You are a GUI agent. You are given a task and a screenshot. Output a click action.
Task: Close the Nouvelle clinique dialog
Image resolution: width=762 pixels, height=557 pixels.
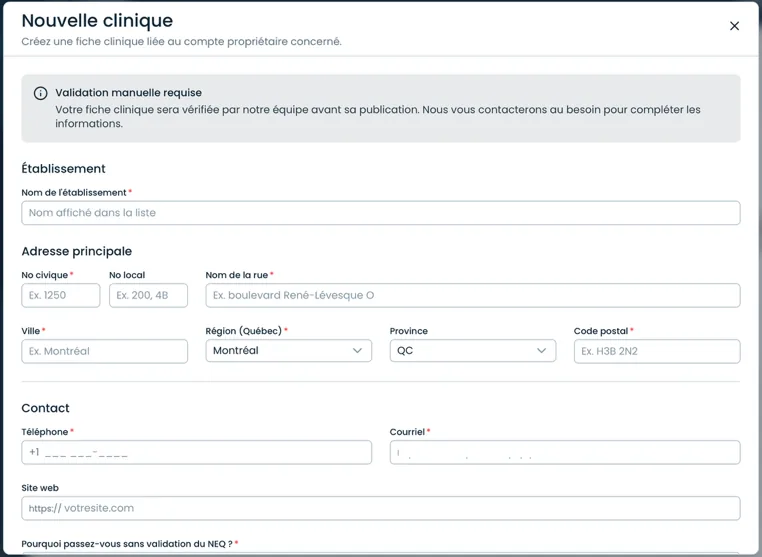coord(734,26)
